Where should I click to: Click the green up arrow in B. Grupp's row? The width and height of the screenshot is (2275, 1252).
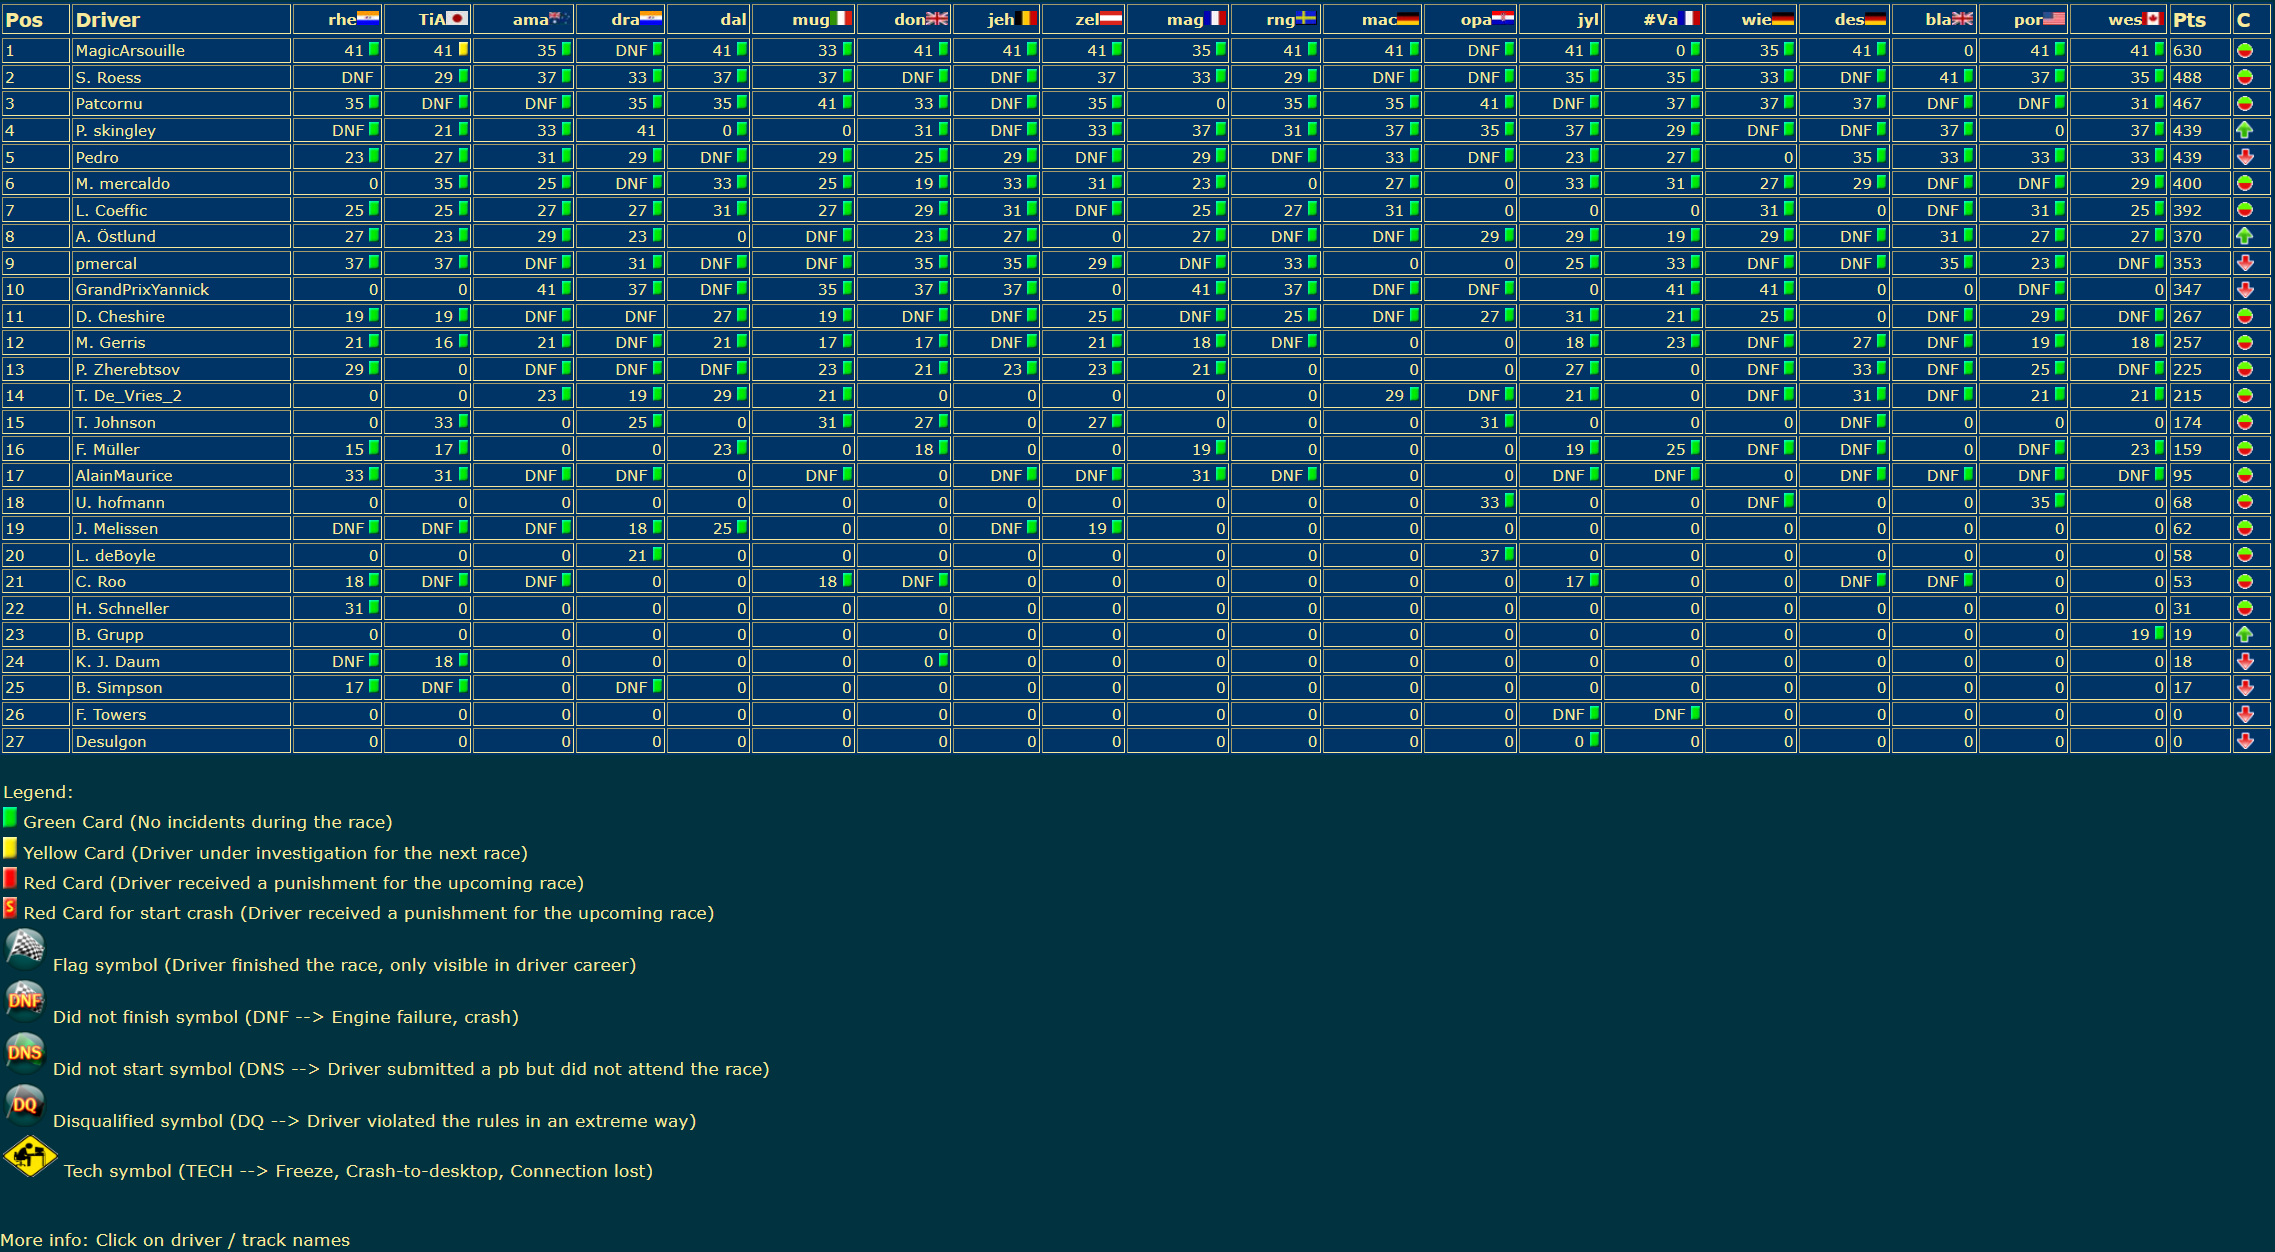[2245, 634]
